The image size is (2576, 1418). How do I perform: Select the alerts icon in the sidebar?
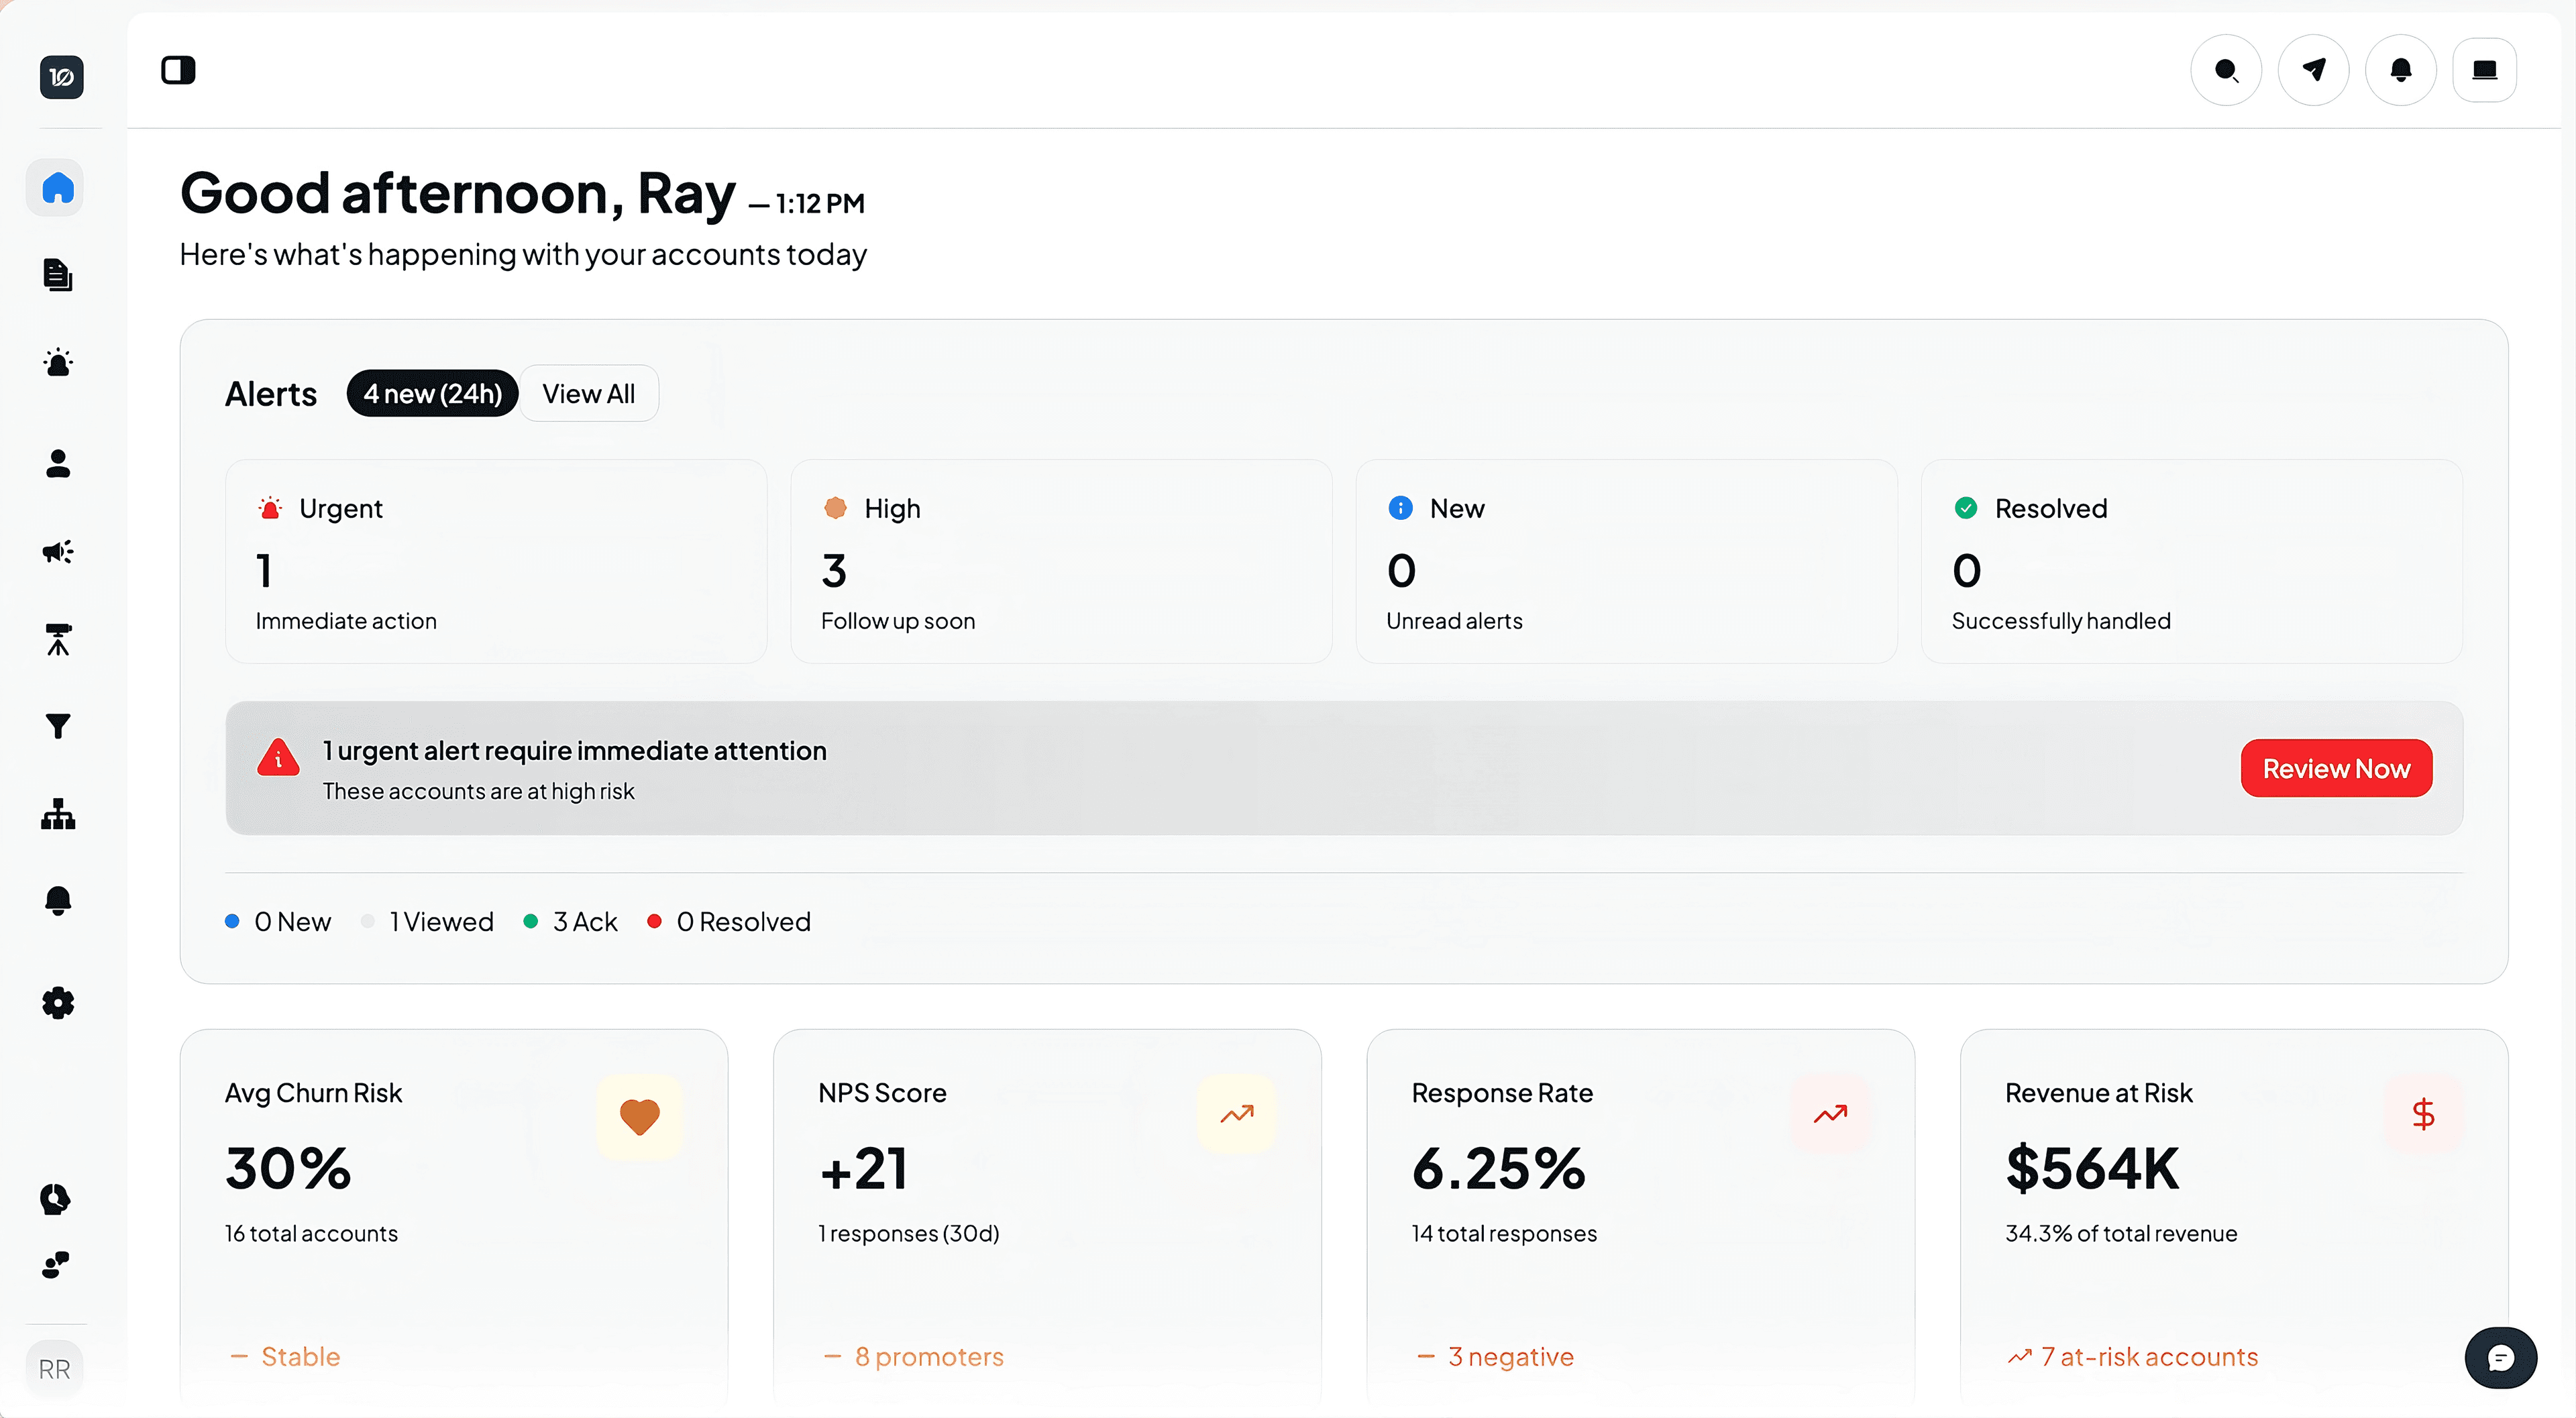57,362
